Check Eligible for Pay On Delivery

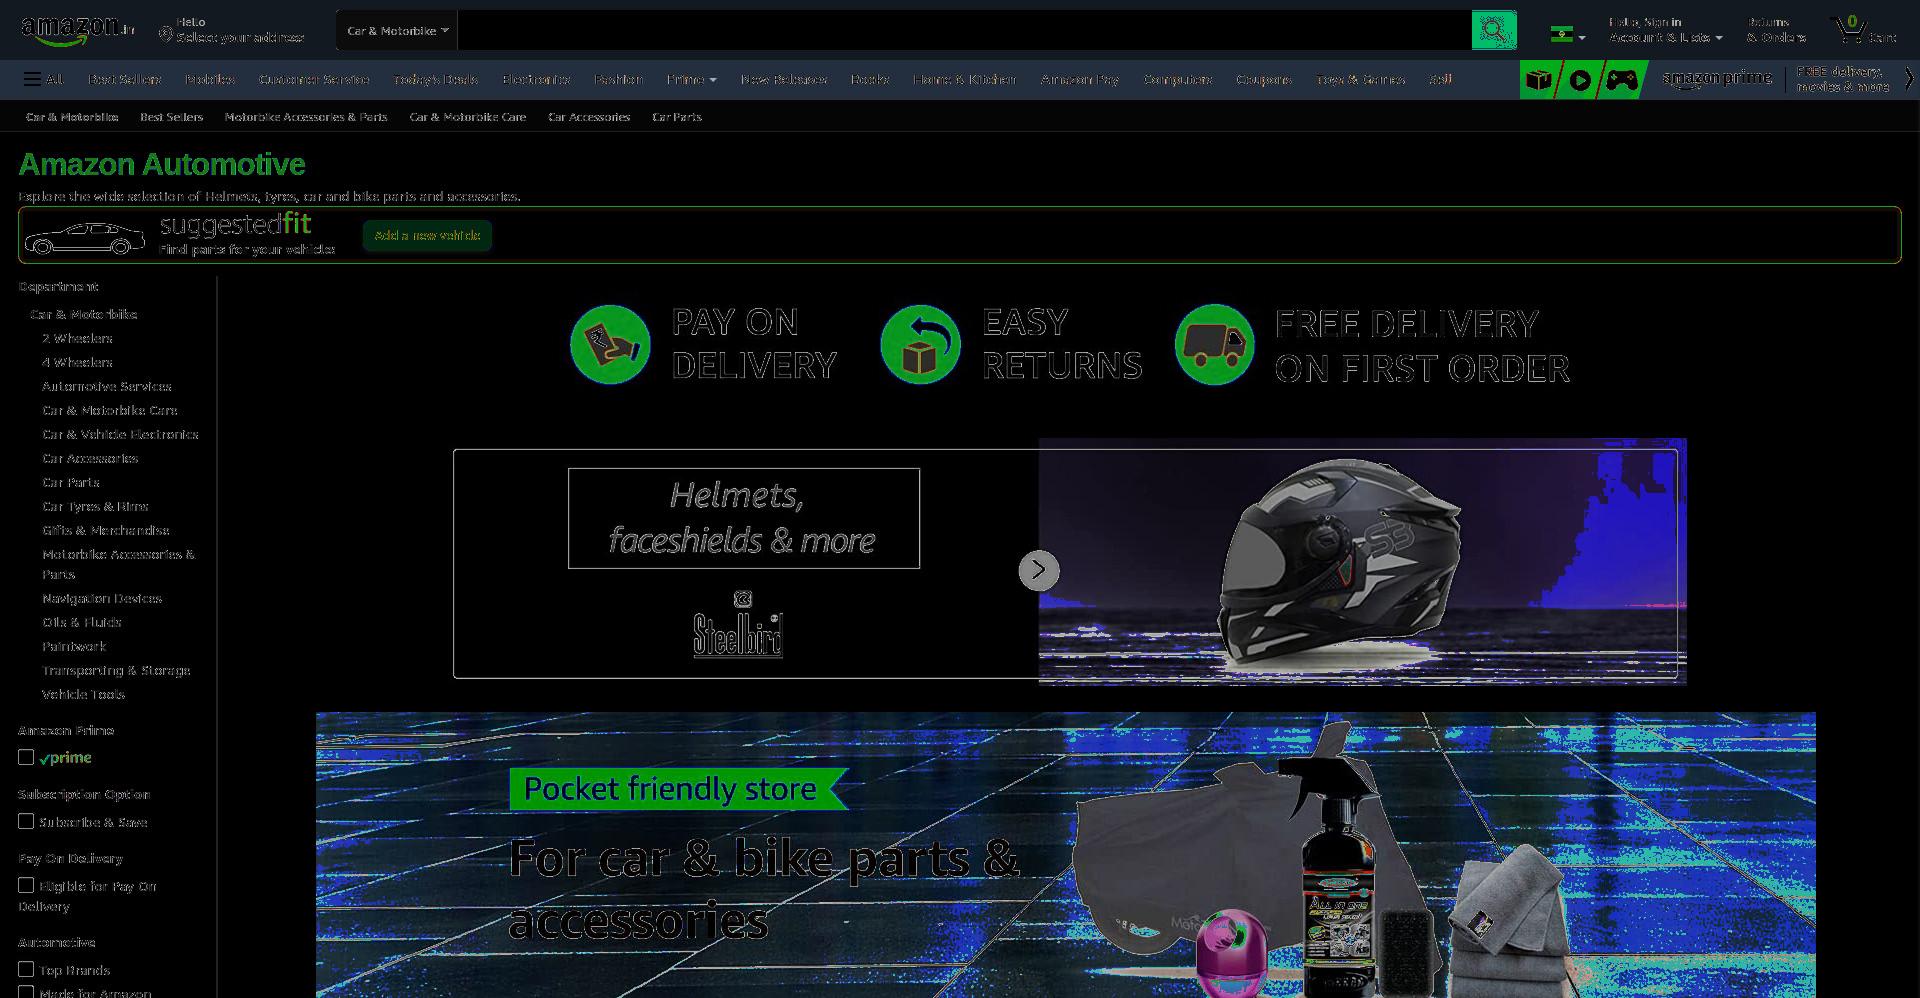click(x=26, y=885)
